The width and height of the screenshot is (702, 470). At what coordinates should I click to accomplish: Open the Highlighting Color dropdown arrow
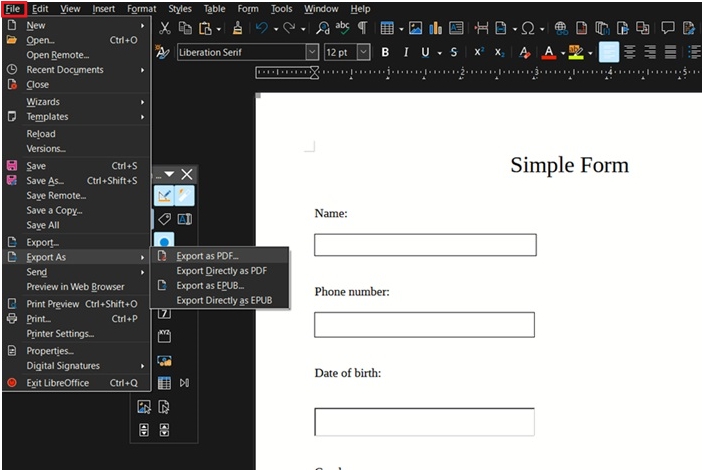(590, 53)
